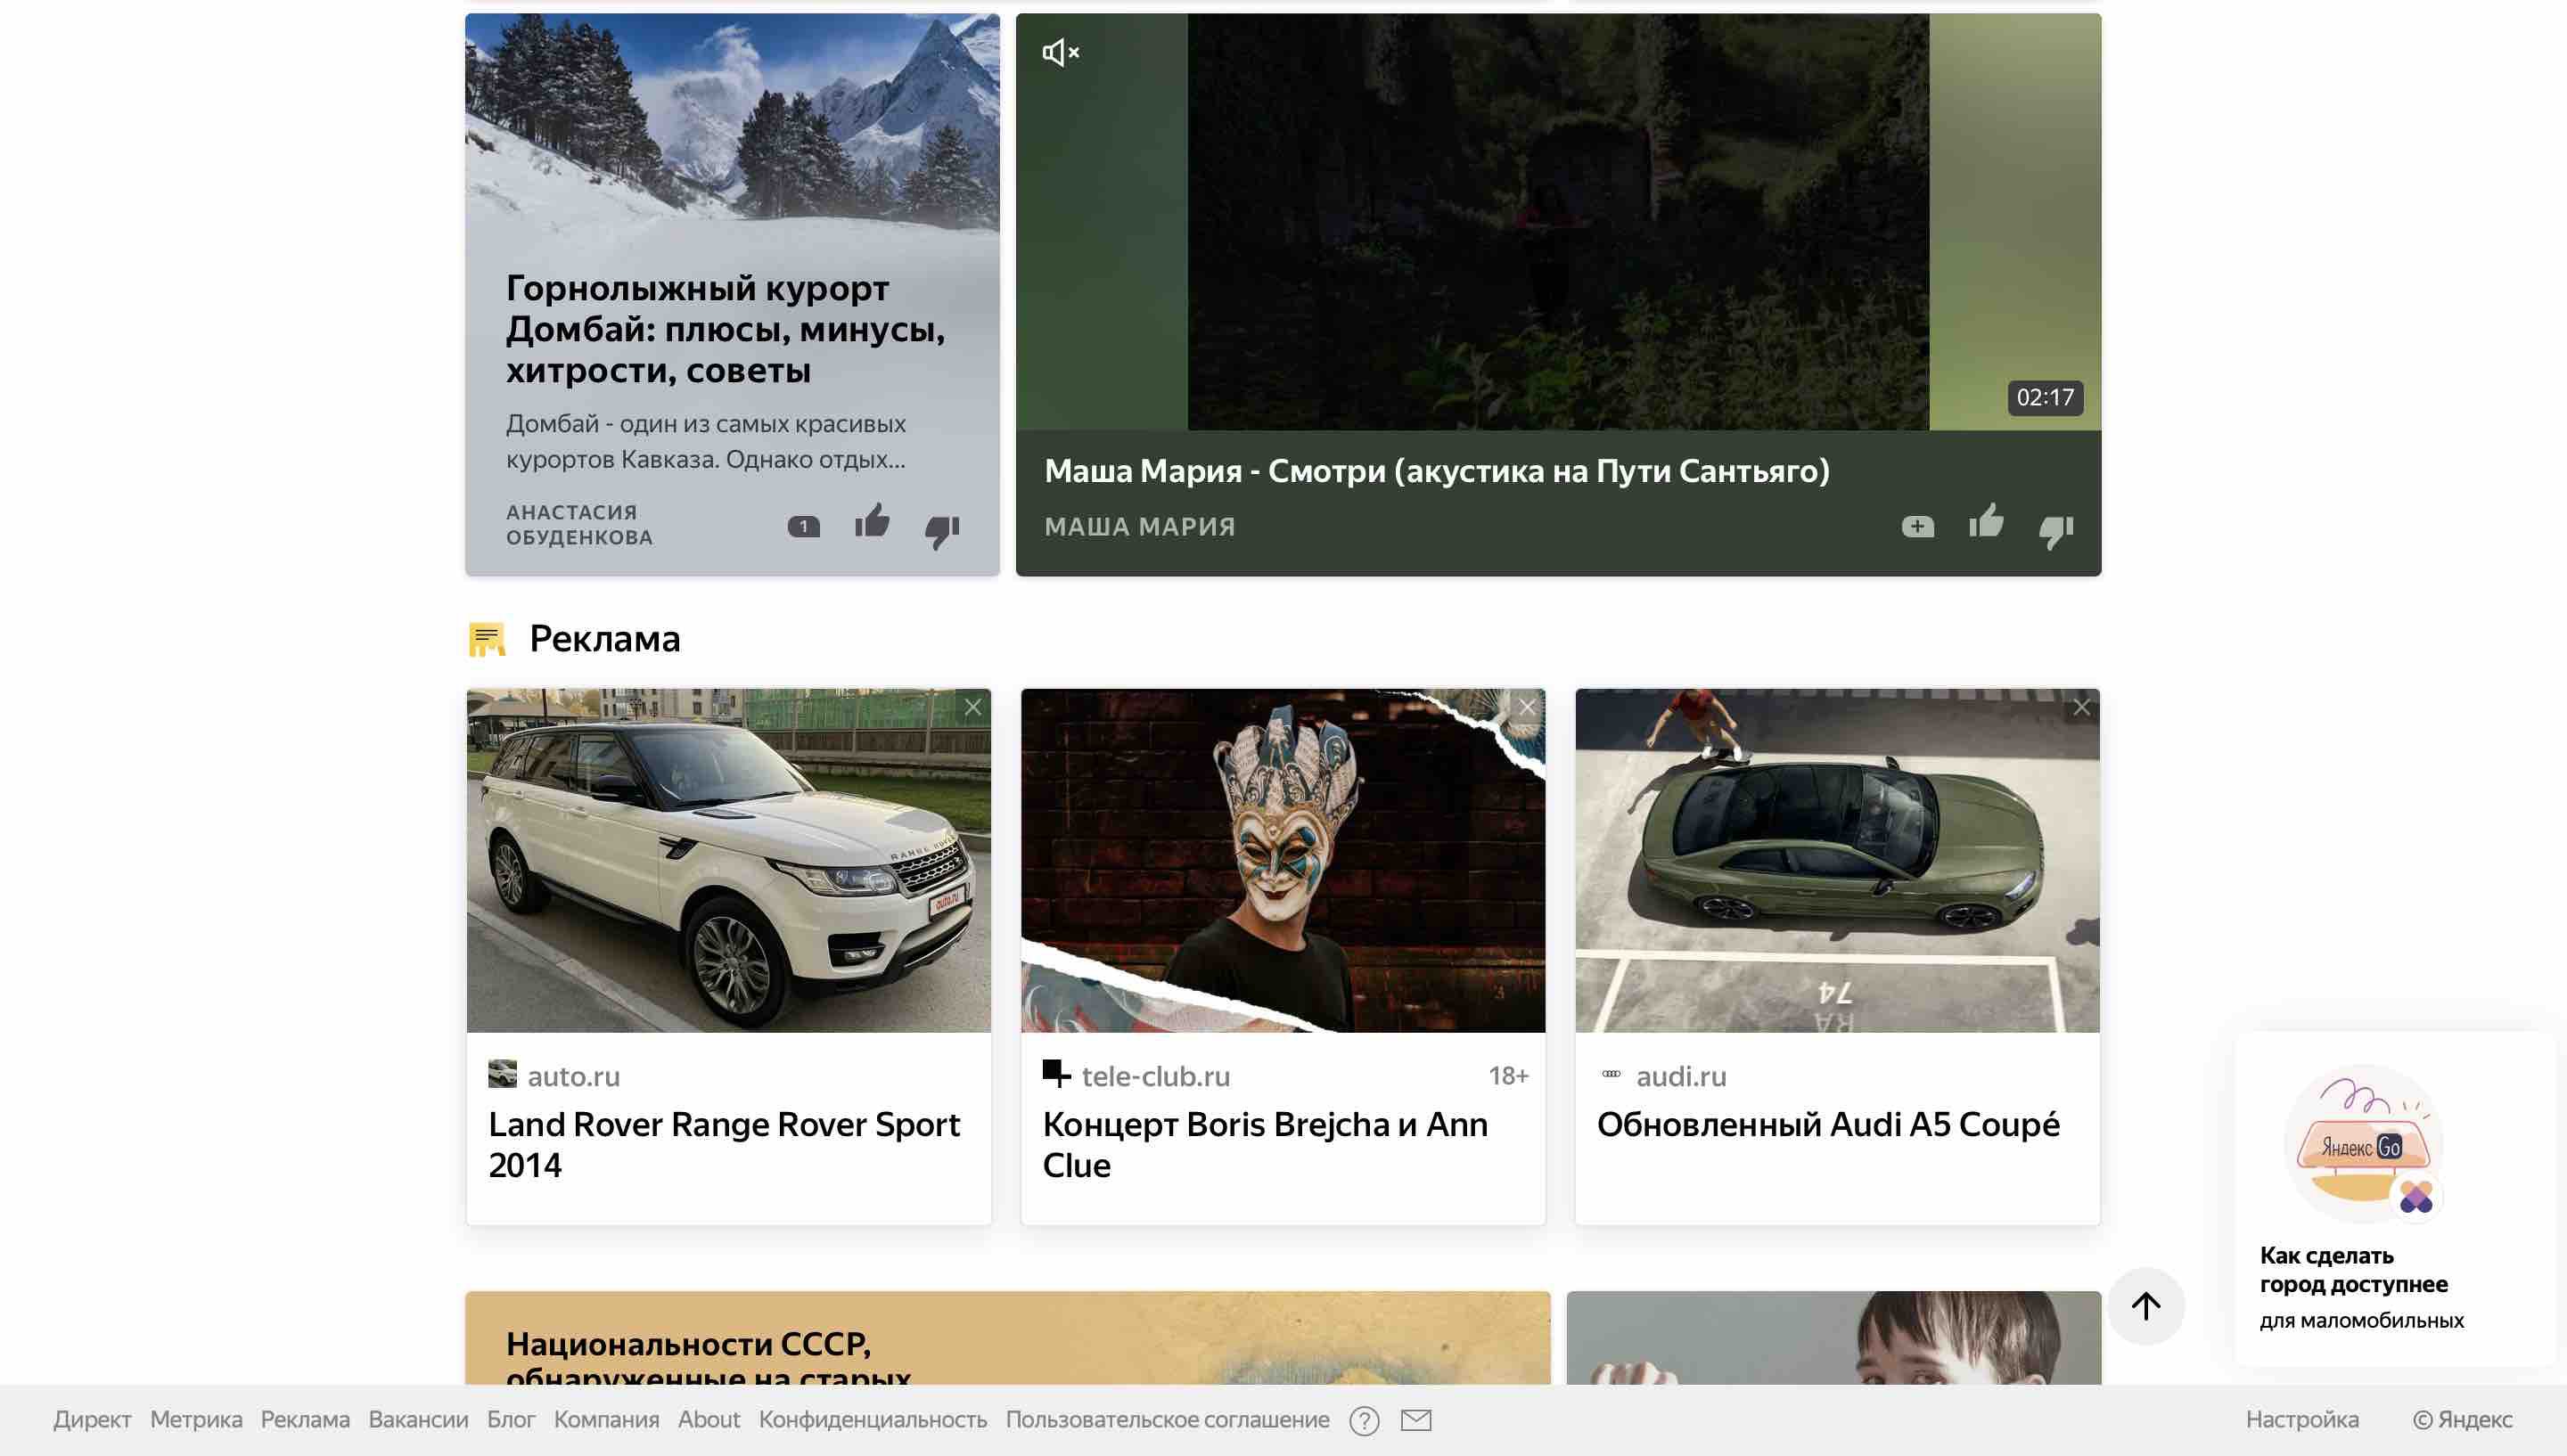The height and width of the screenshot is (1456, 2567).
Task: Open the green Audi A5 ad image
Action: 1837,860
